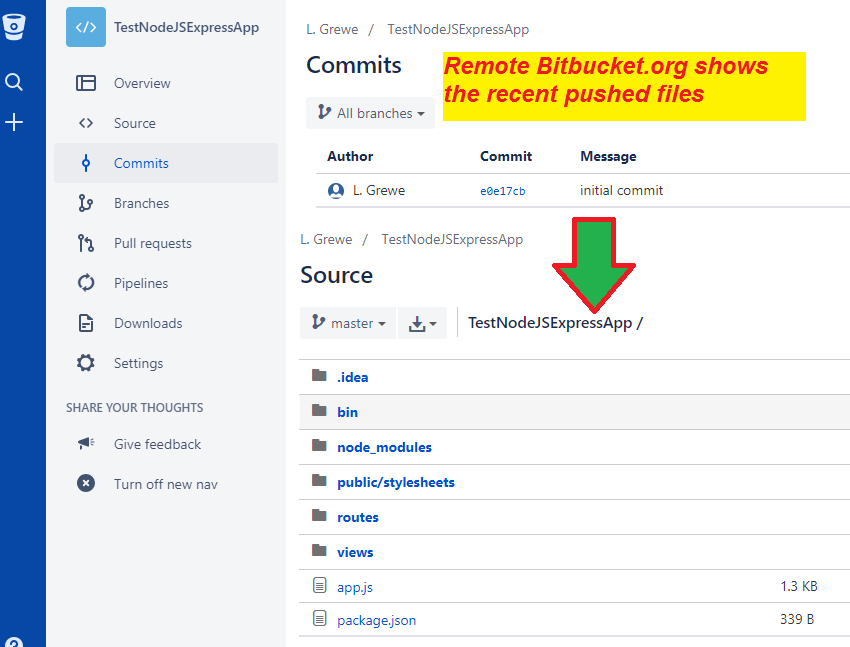Image resolution: width=850 pixels, height=647 pixels.
Task: Open search via magnifier icon
Action: pos(14,82)
